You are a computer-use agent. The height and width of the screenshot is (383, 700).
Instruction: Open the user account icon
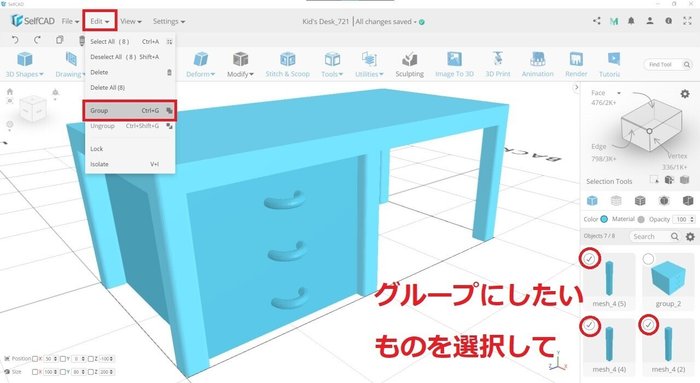pyautogui.click(x=650, y=21)
